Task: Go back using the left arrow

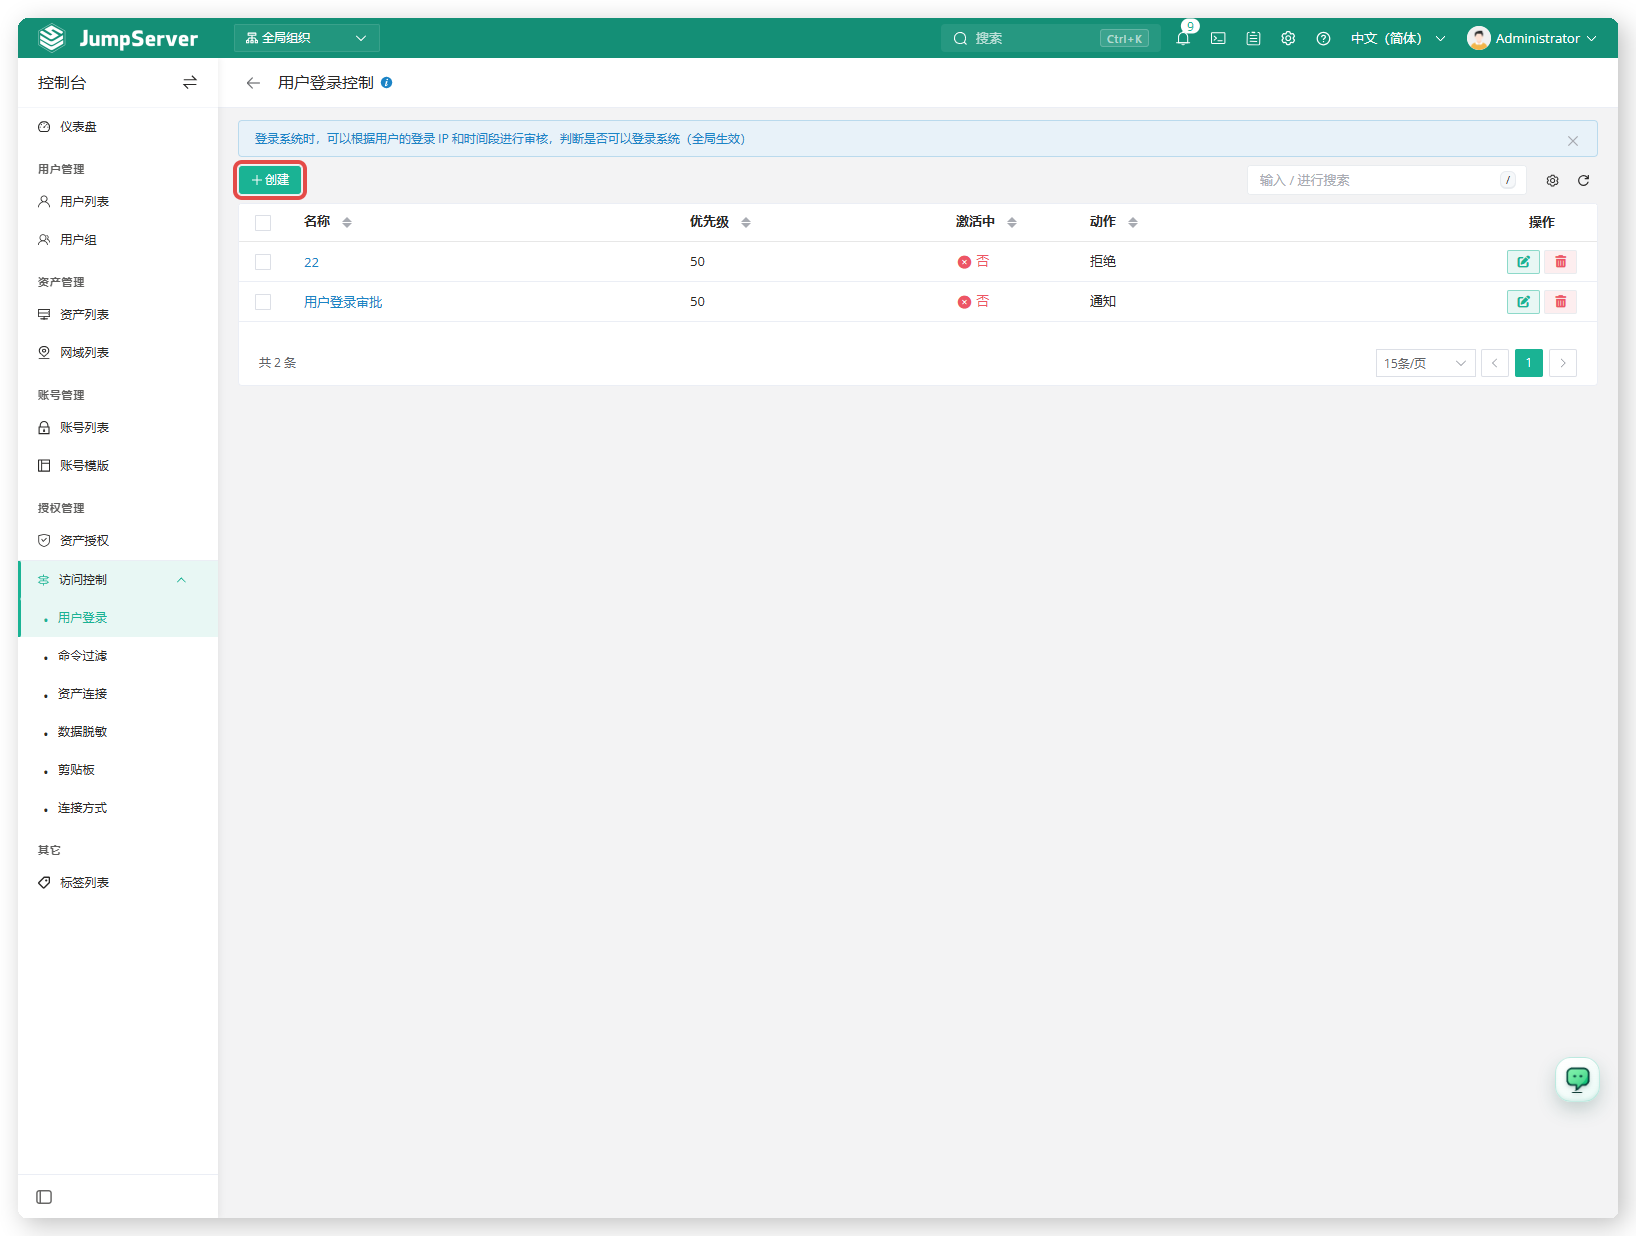Action: [253, 83]
